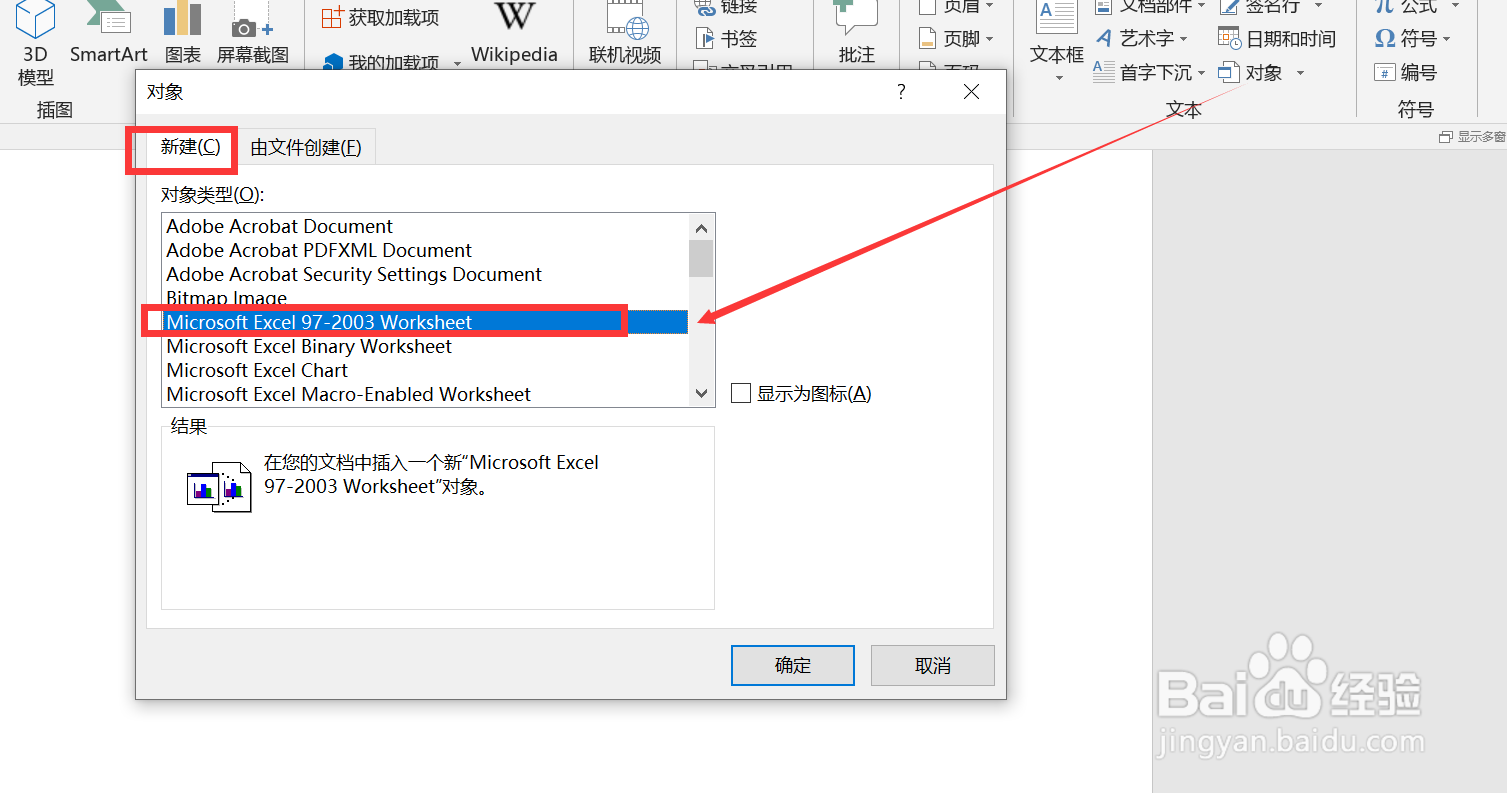Close the 对象 dialog
1507x793 pixels.
(x=971, y=92)
